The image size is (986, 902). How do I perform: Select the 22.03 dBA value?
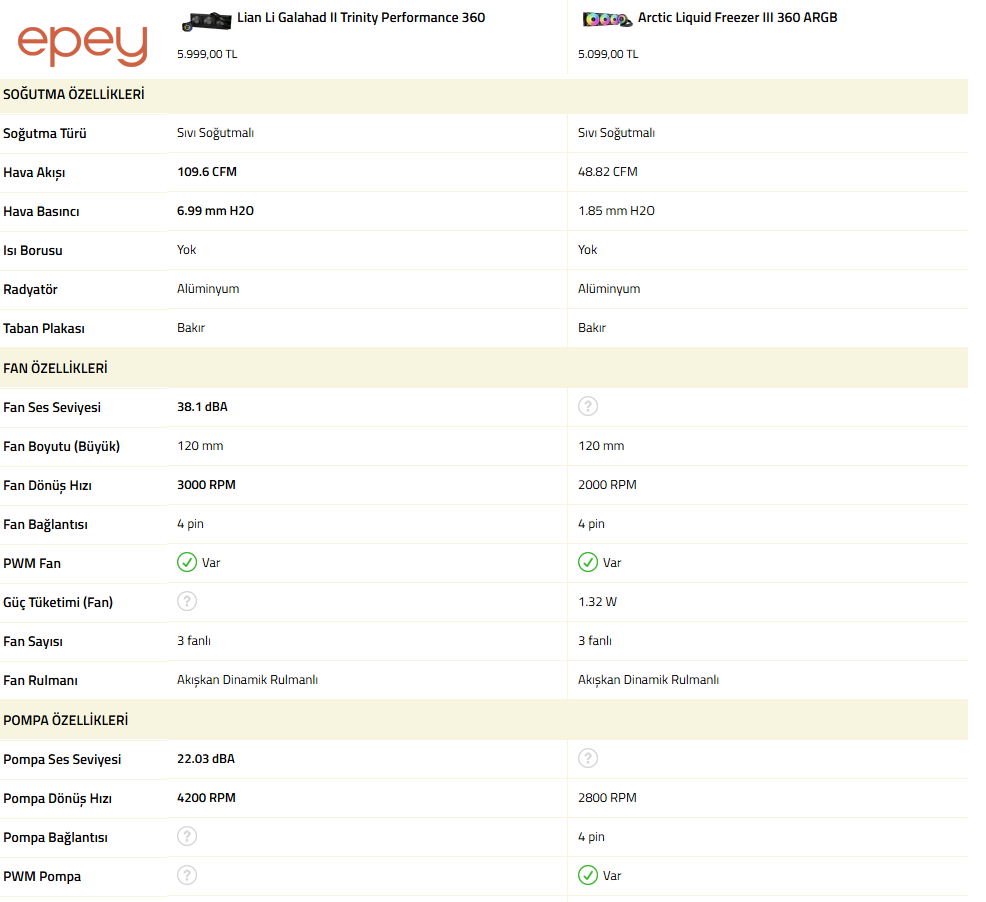(206, 759)
